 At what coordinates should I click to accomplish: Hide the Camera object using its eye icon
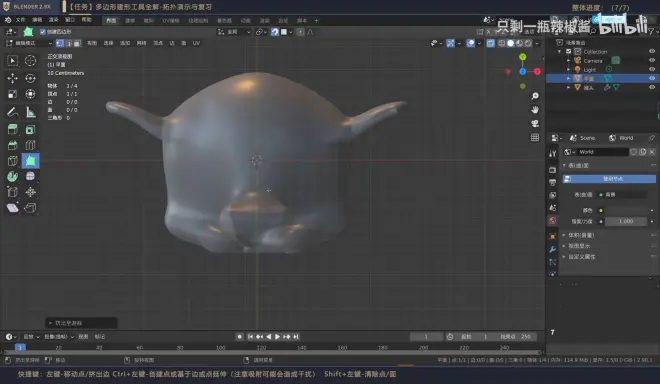652,61
